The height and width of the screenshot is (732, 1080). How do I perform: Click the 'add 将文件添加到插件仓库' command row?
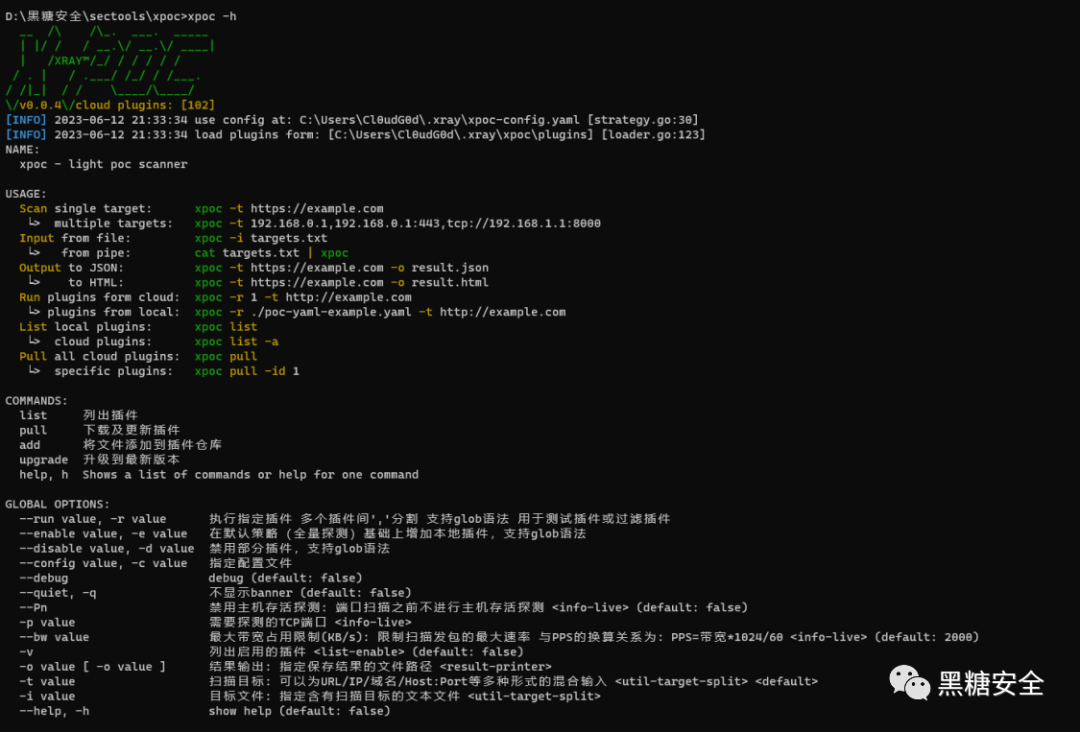[121, 445]
